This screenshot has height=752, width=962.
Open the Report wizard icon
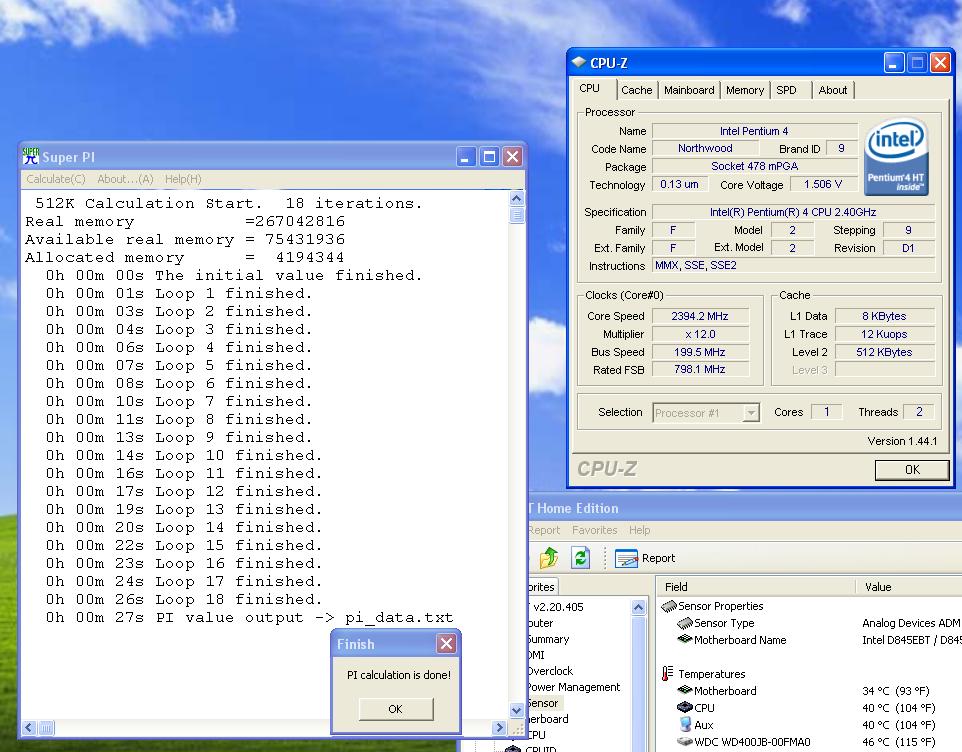point(627,558)
